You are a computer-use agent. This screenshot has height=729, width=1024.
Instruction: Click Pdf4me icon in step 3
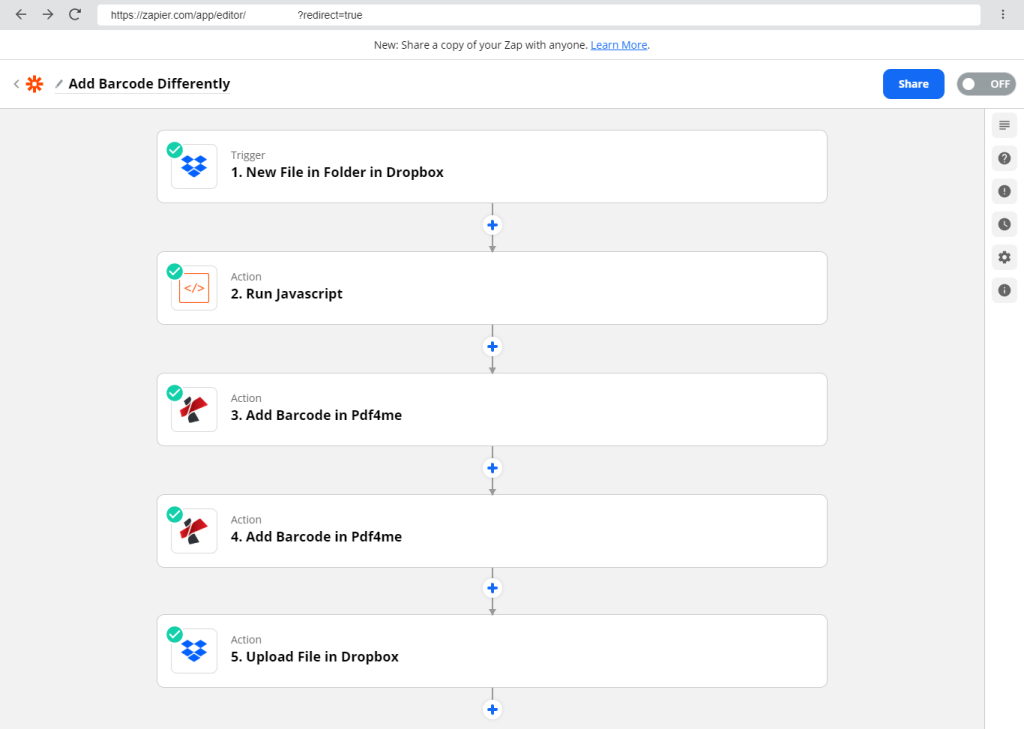[194, 410]
